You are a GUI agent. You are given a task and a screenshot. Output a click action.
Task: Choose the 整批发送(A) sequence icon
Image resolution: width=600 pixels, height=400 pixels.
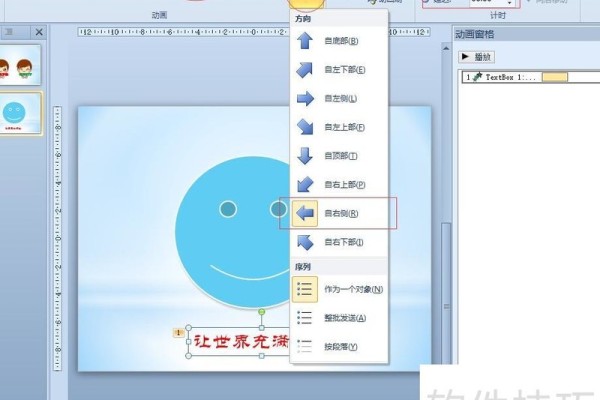[x=305, y=318]
